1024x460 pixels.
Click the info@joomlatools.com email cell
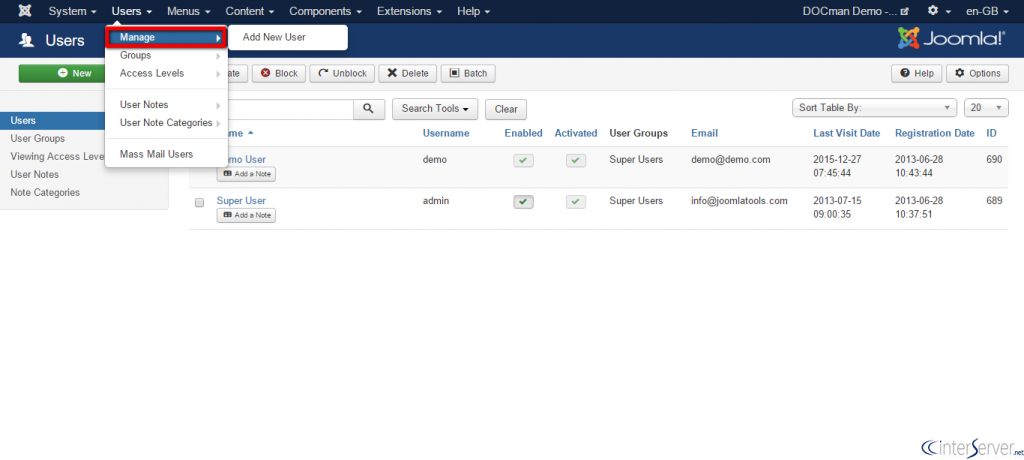tap(739, 201)
